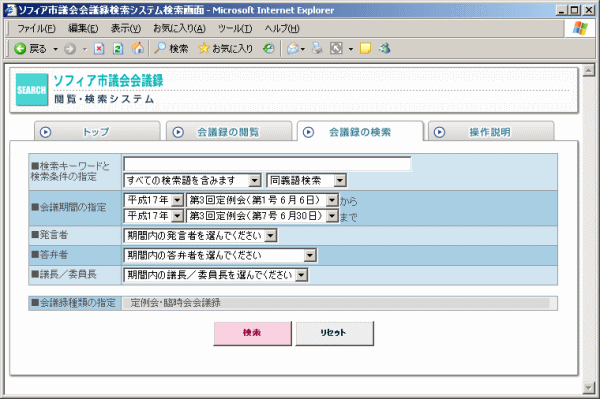Click the play icon on 会議録の閲覧 tab
This screenshot has height=399, width=600.
click(x=178, y=132)
